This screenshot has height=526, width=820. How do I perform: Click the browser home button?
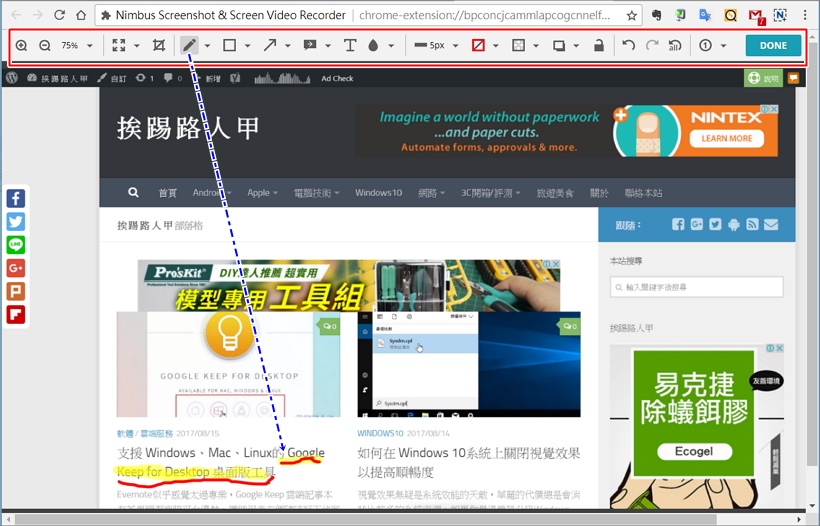click(81, 15)
